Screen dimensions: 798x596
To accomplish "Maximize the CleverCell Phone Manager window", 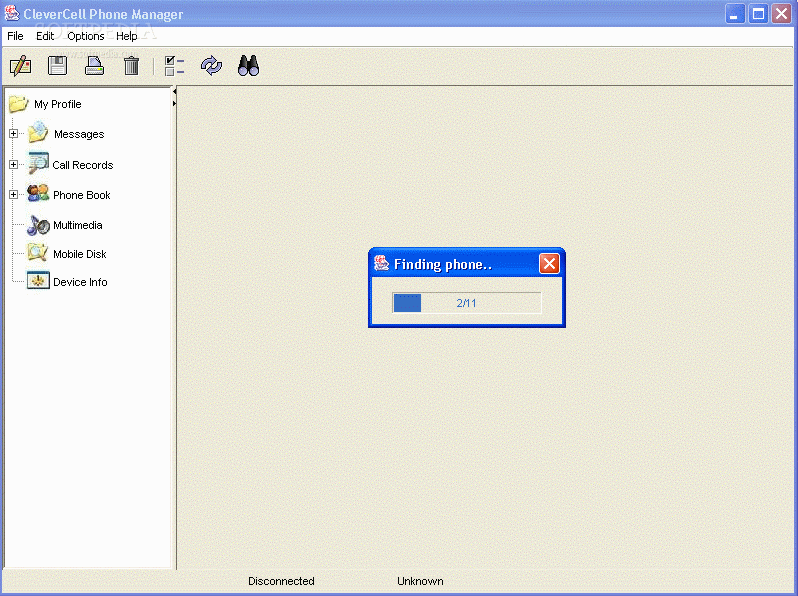I will 758,14.
